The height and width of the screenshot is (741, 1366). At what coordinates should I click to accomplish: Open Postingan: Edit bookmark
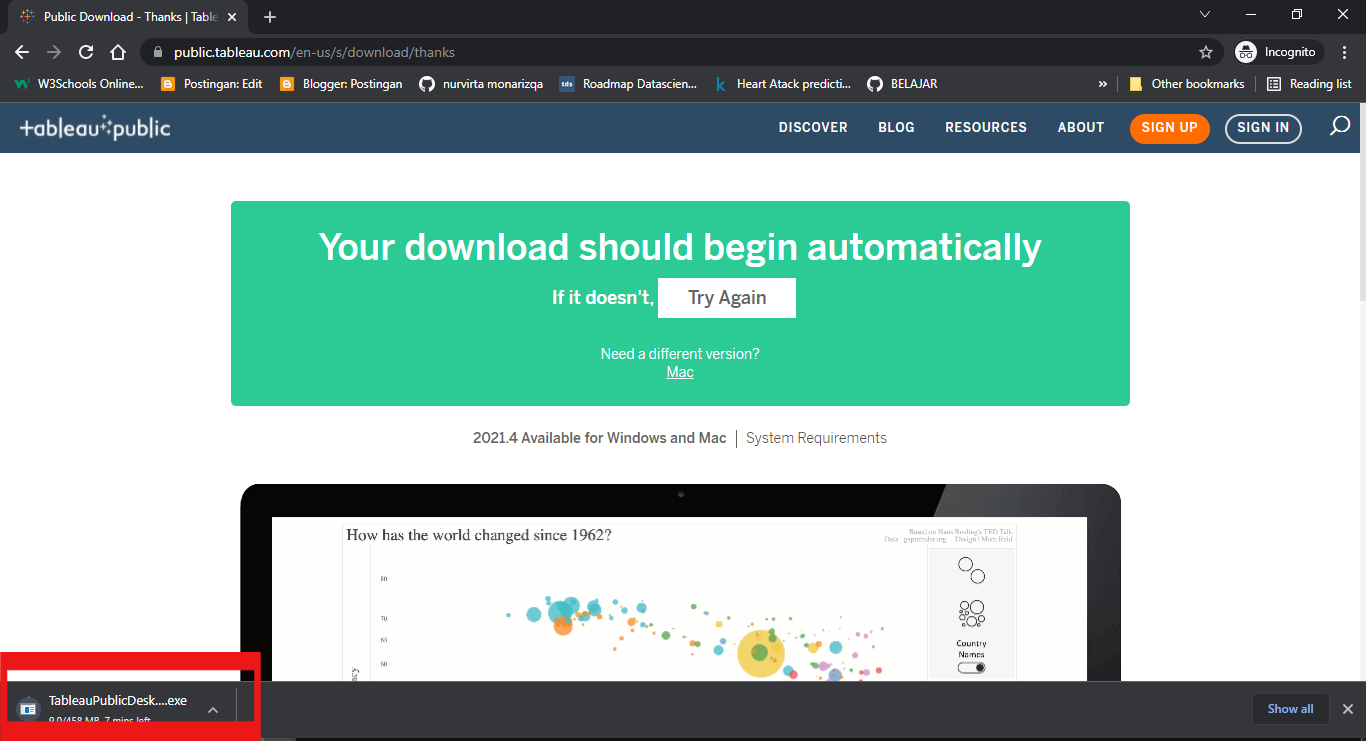coord(211,84)
